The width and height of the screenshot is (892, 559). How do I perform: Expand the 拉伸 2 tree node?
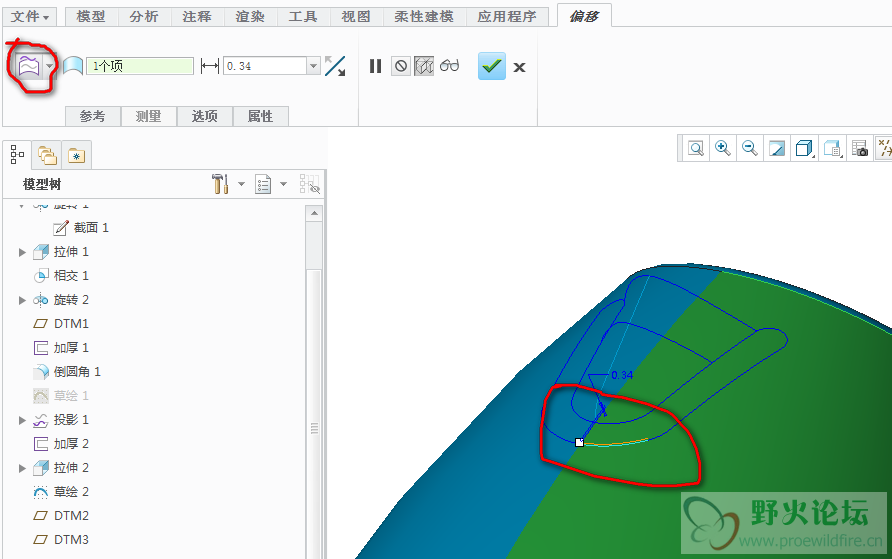pyautogui.click(x=22, y=468)
